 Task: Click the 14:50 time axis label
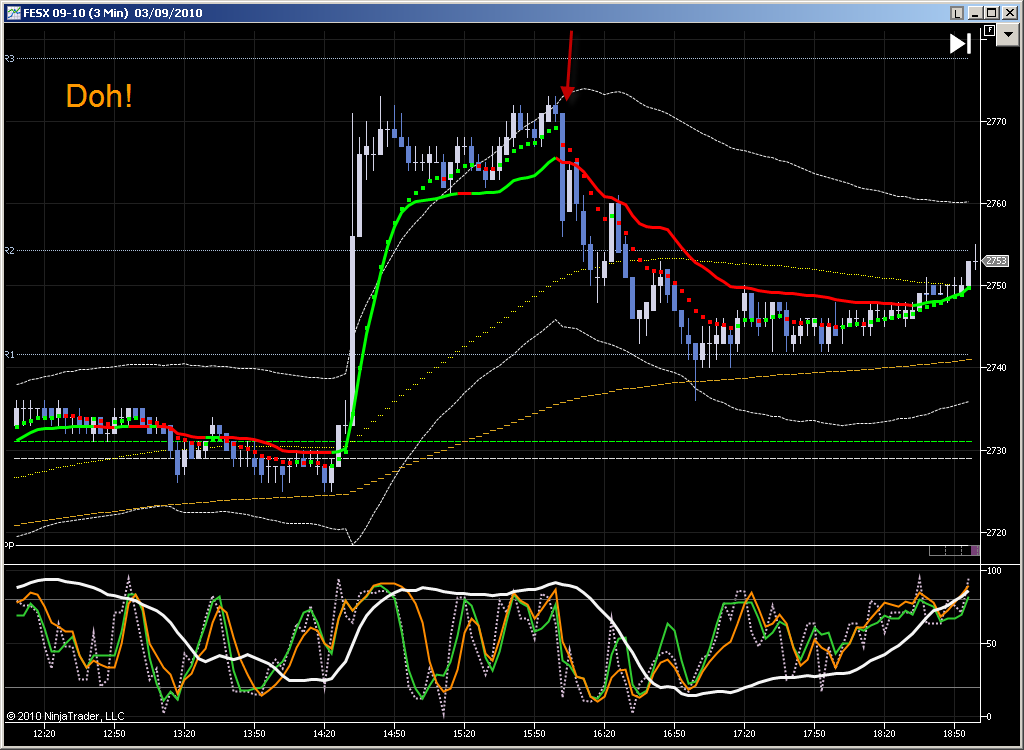pos(394,734)
